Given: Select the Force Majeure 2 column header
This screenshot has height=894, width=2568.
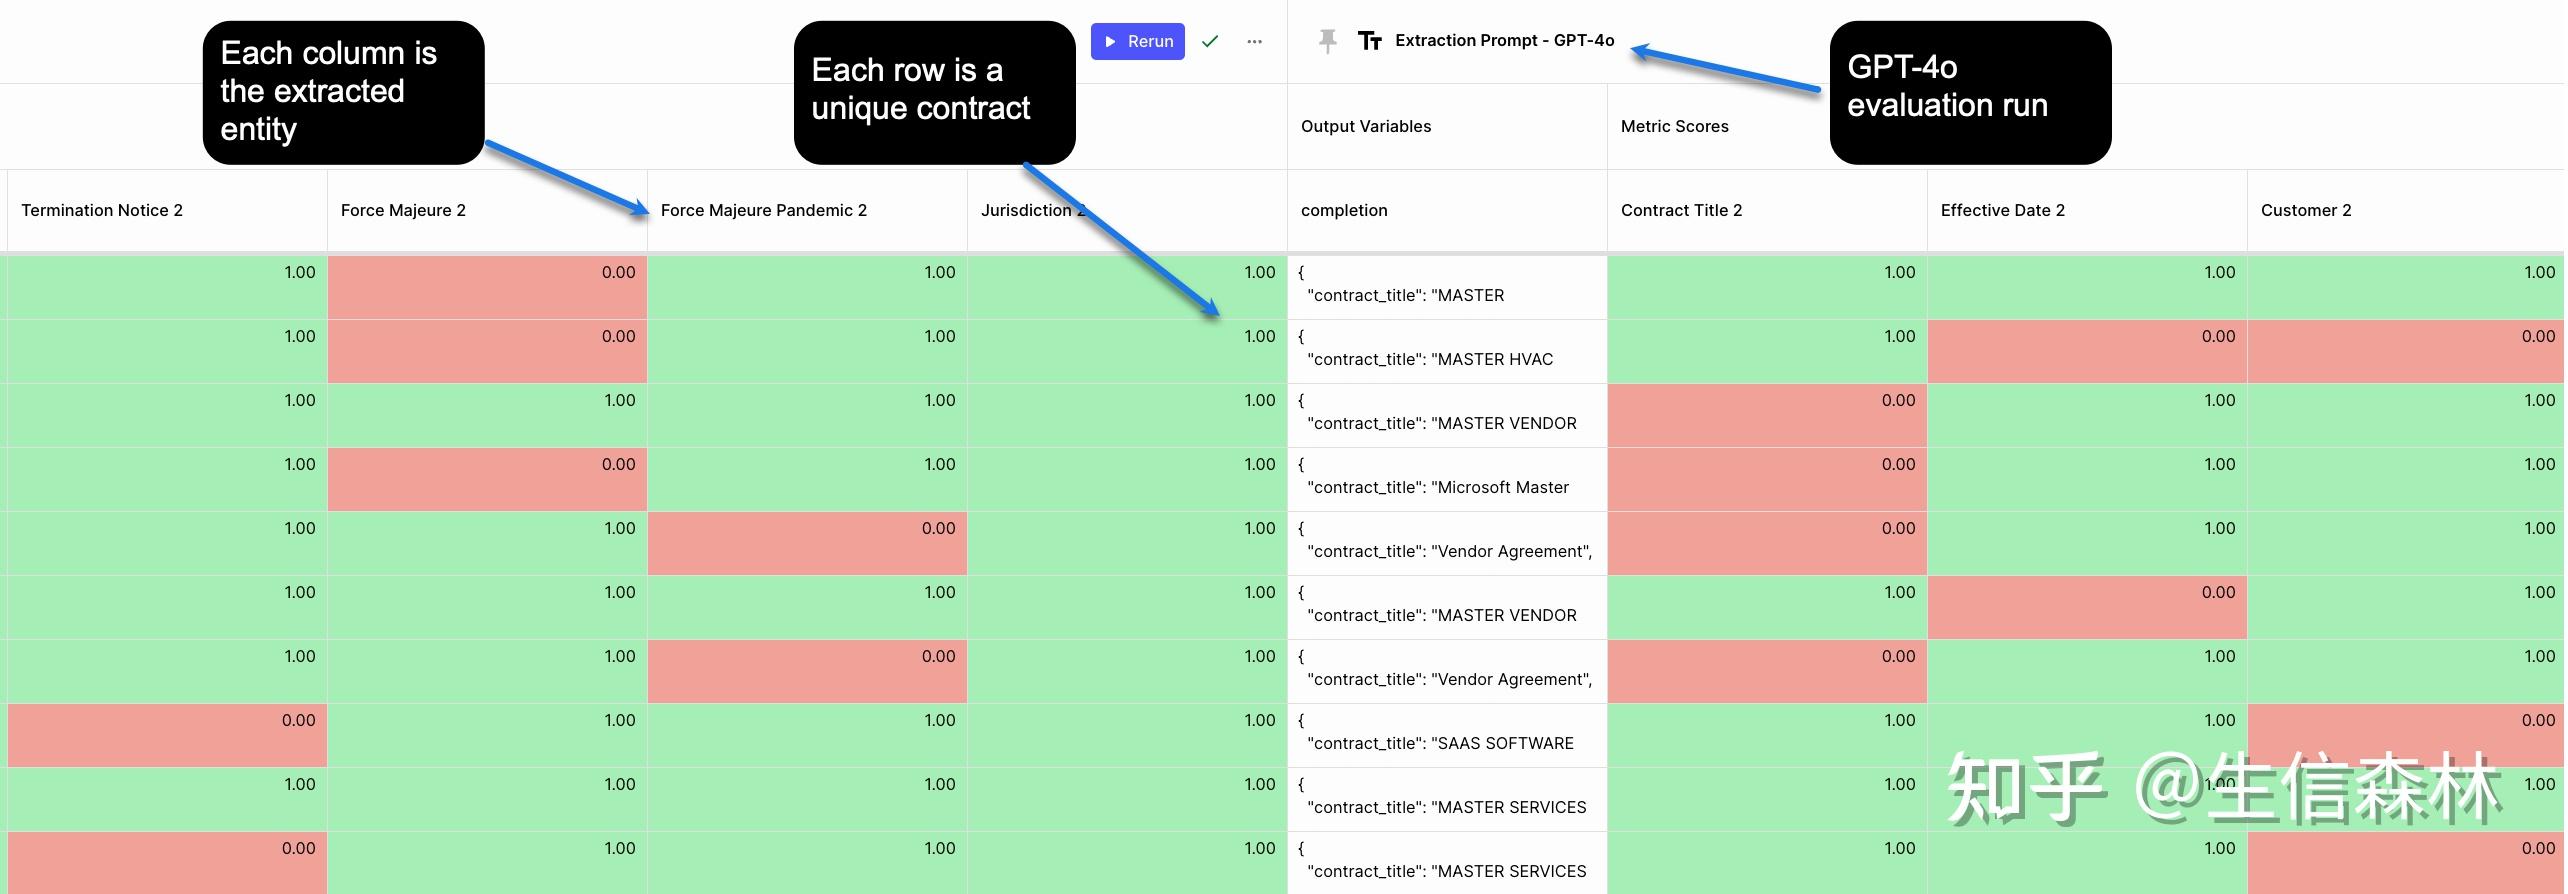Looking at the screenshot, I should tap(487, 210).
